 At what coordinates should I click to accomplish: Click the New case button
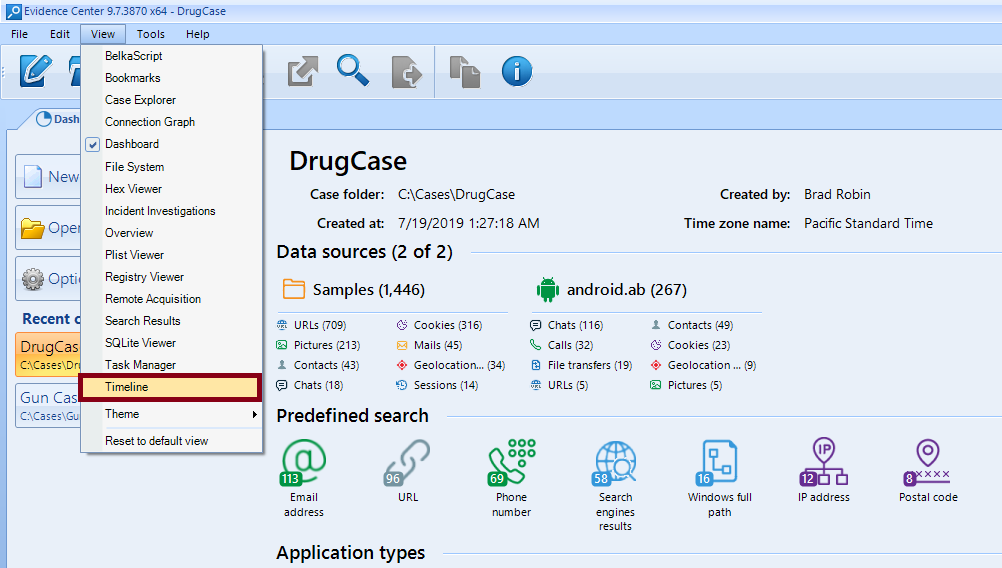point(49,176)
